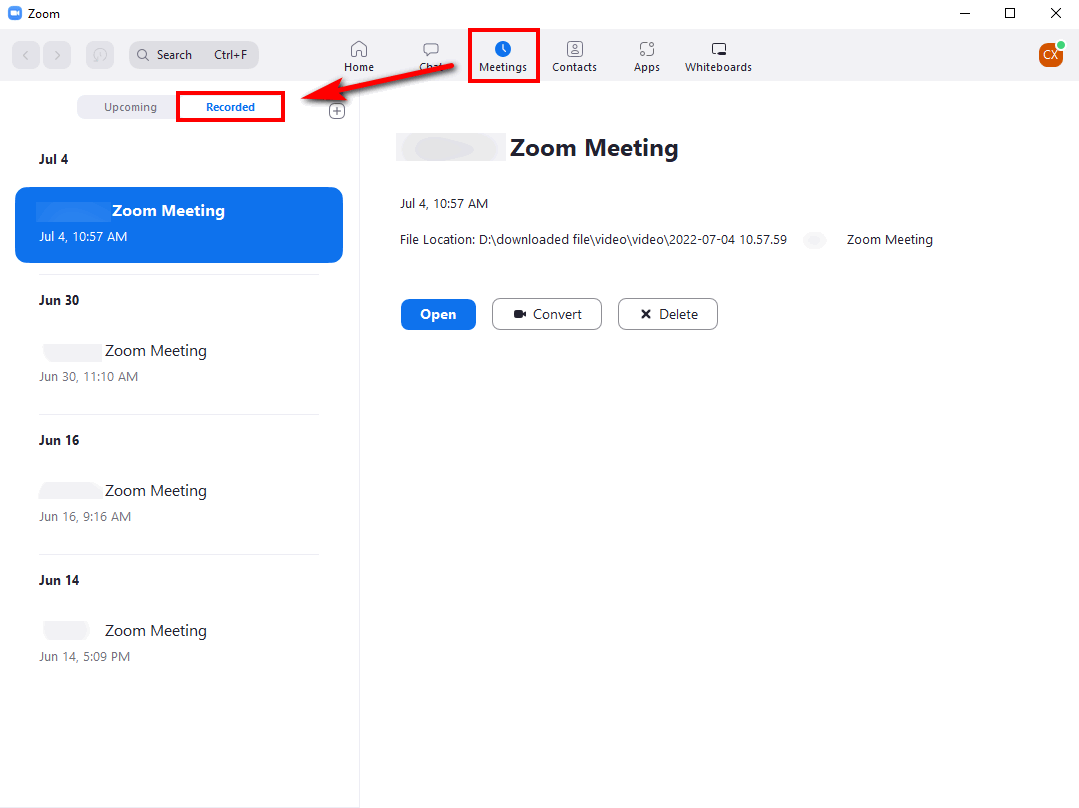Click the Jun 14 date header
The height and width of the screenshot is (808, 1079).
59,580
